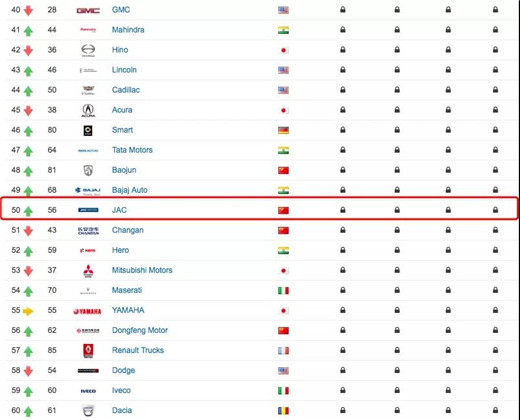Open the Maserati brand link

click(x=127, y=290)
